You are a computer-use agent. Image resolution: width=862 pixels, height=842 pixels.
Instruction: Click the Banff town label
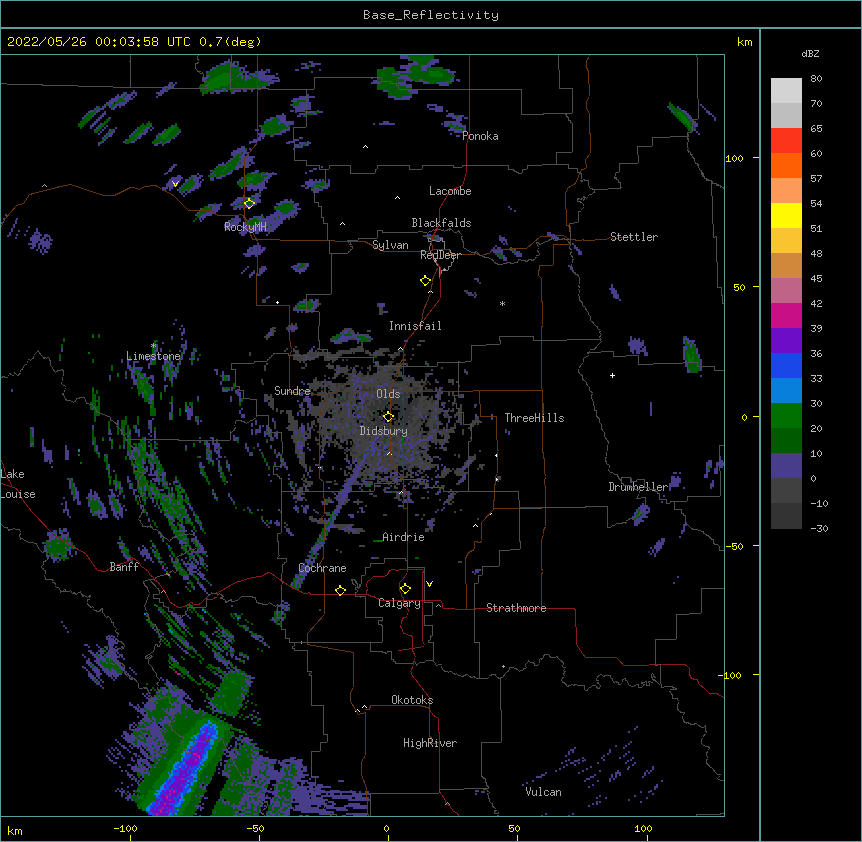coord(124,567)
